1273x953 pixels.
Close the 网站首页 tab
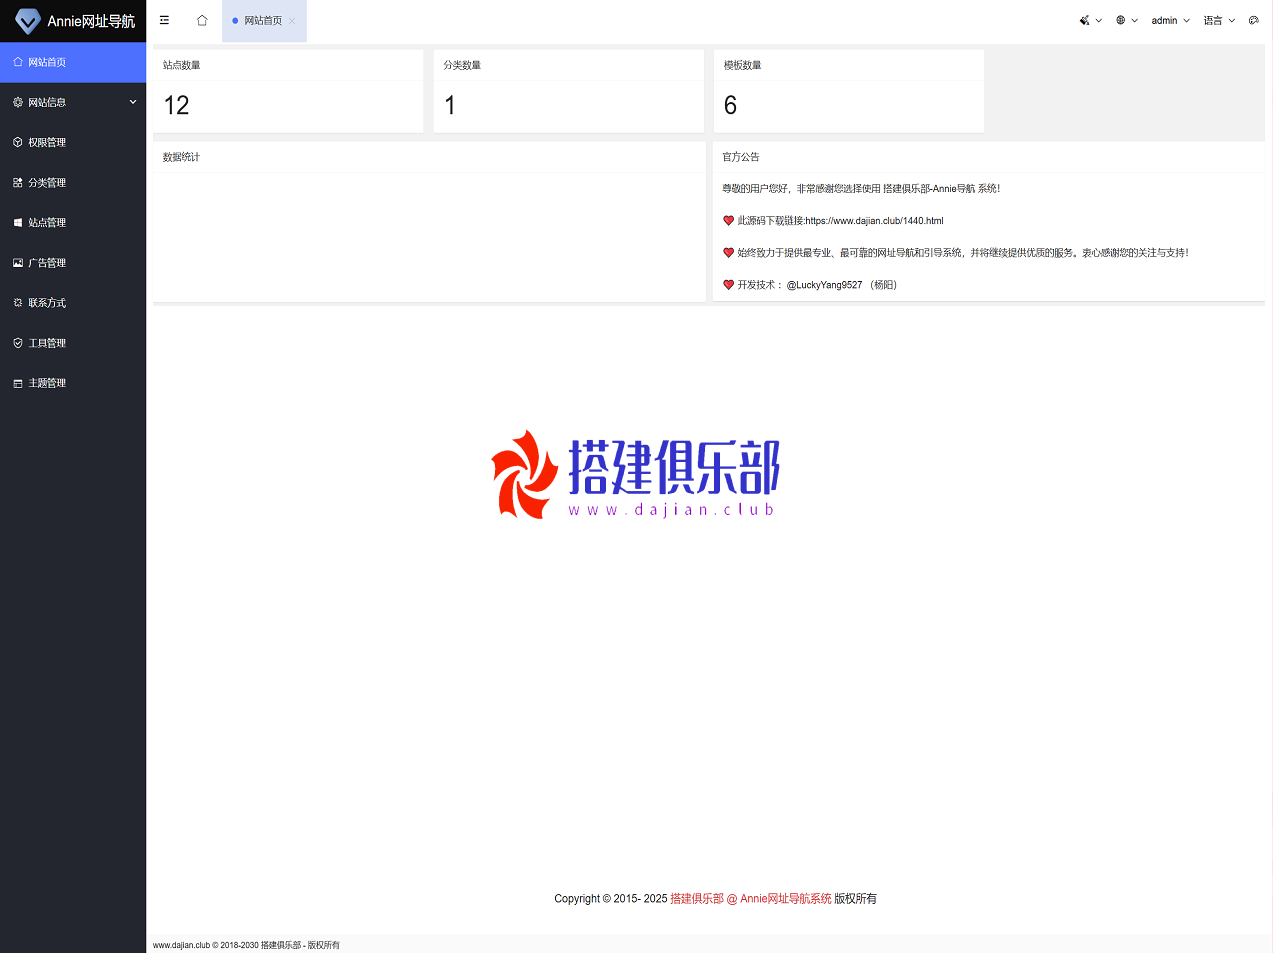[292, 21]
